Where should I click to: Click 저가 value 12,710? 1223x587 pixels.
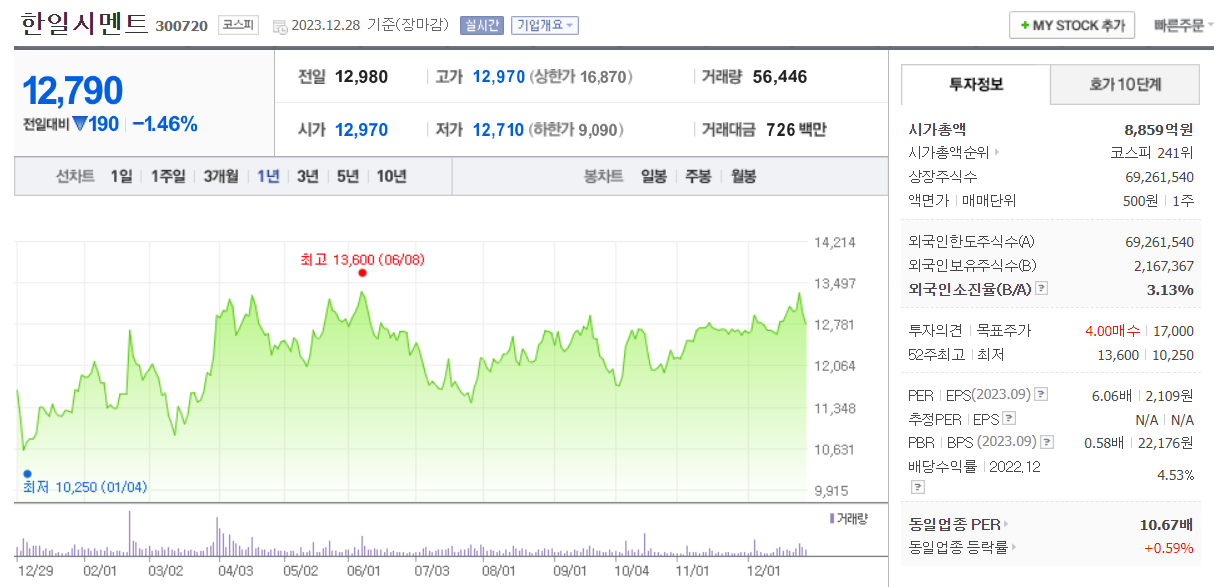tap(498, 130)
